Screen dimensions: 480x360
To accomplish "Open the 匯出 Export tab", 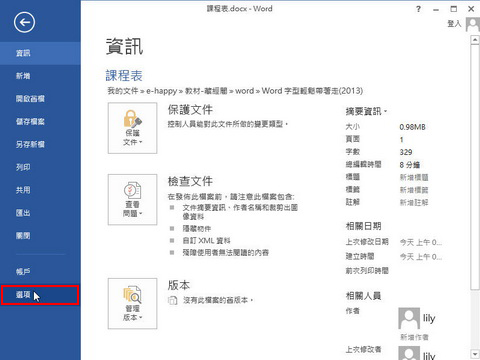I will [40, 213].
